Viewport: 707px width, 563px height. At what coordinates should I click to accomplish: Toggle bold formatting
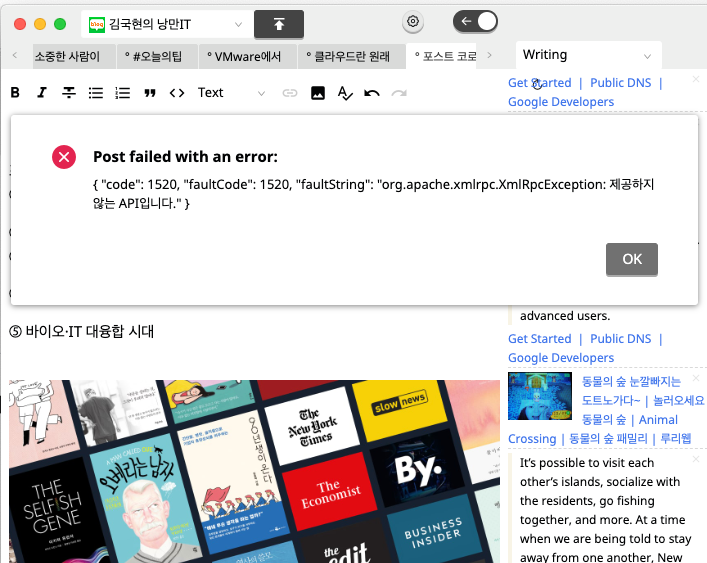15,93
